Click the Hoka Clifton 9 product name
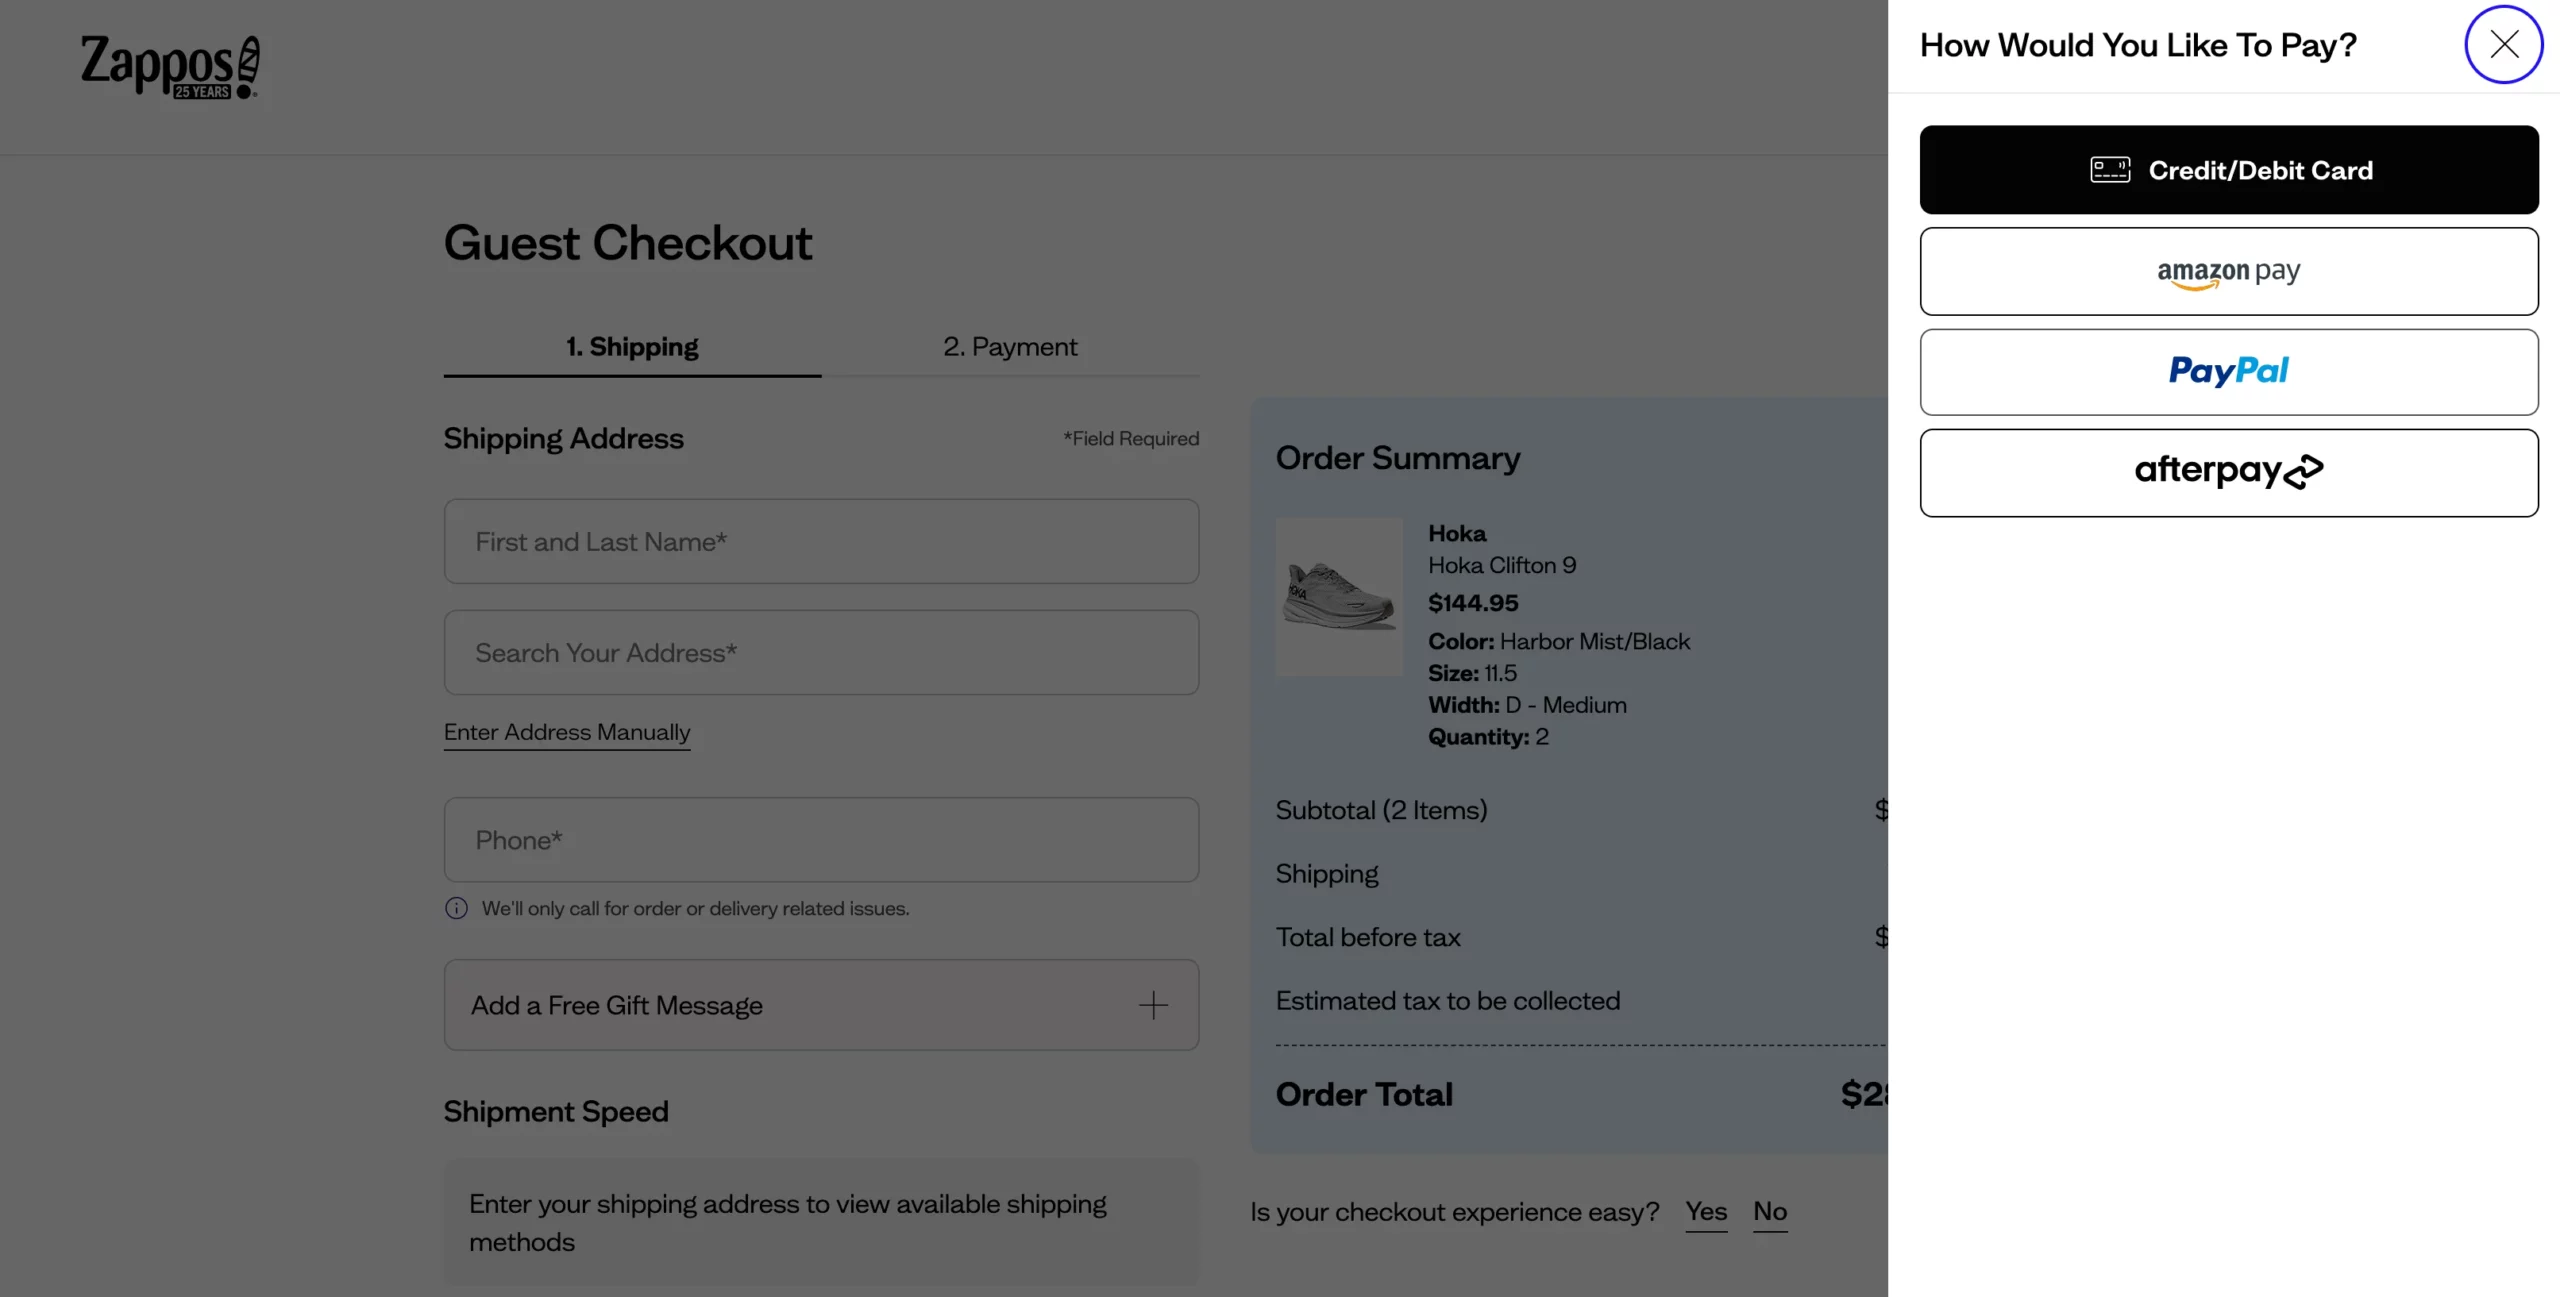 pos(1502,565)
